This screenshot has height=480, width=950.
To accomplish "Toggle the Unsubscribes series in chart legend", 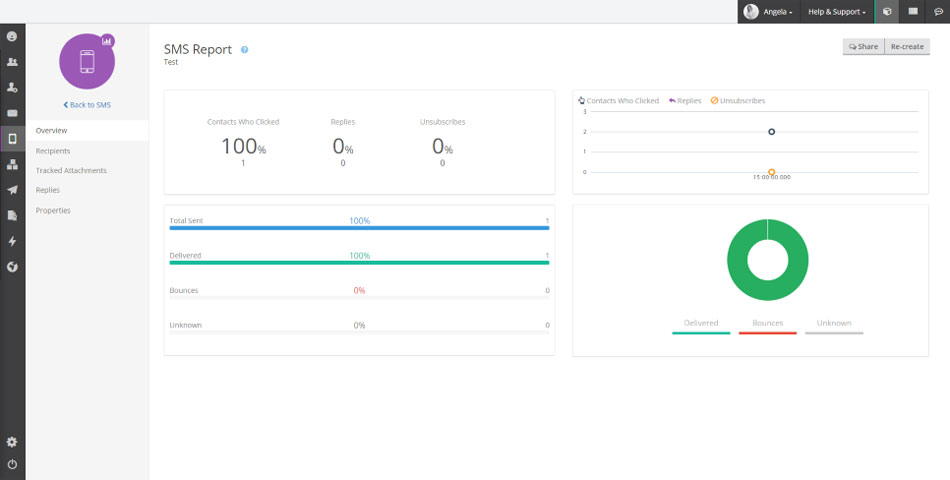I will [x=738, y=101].
